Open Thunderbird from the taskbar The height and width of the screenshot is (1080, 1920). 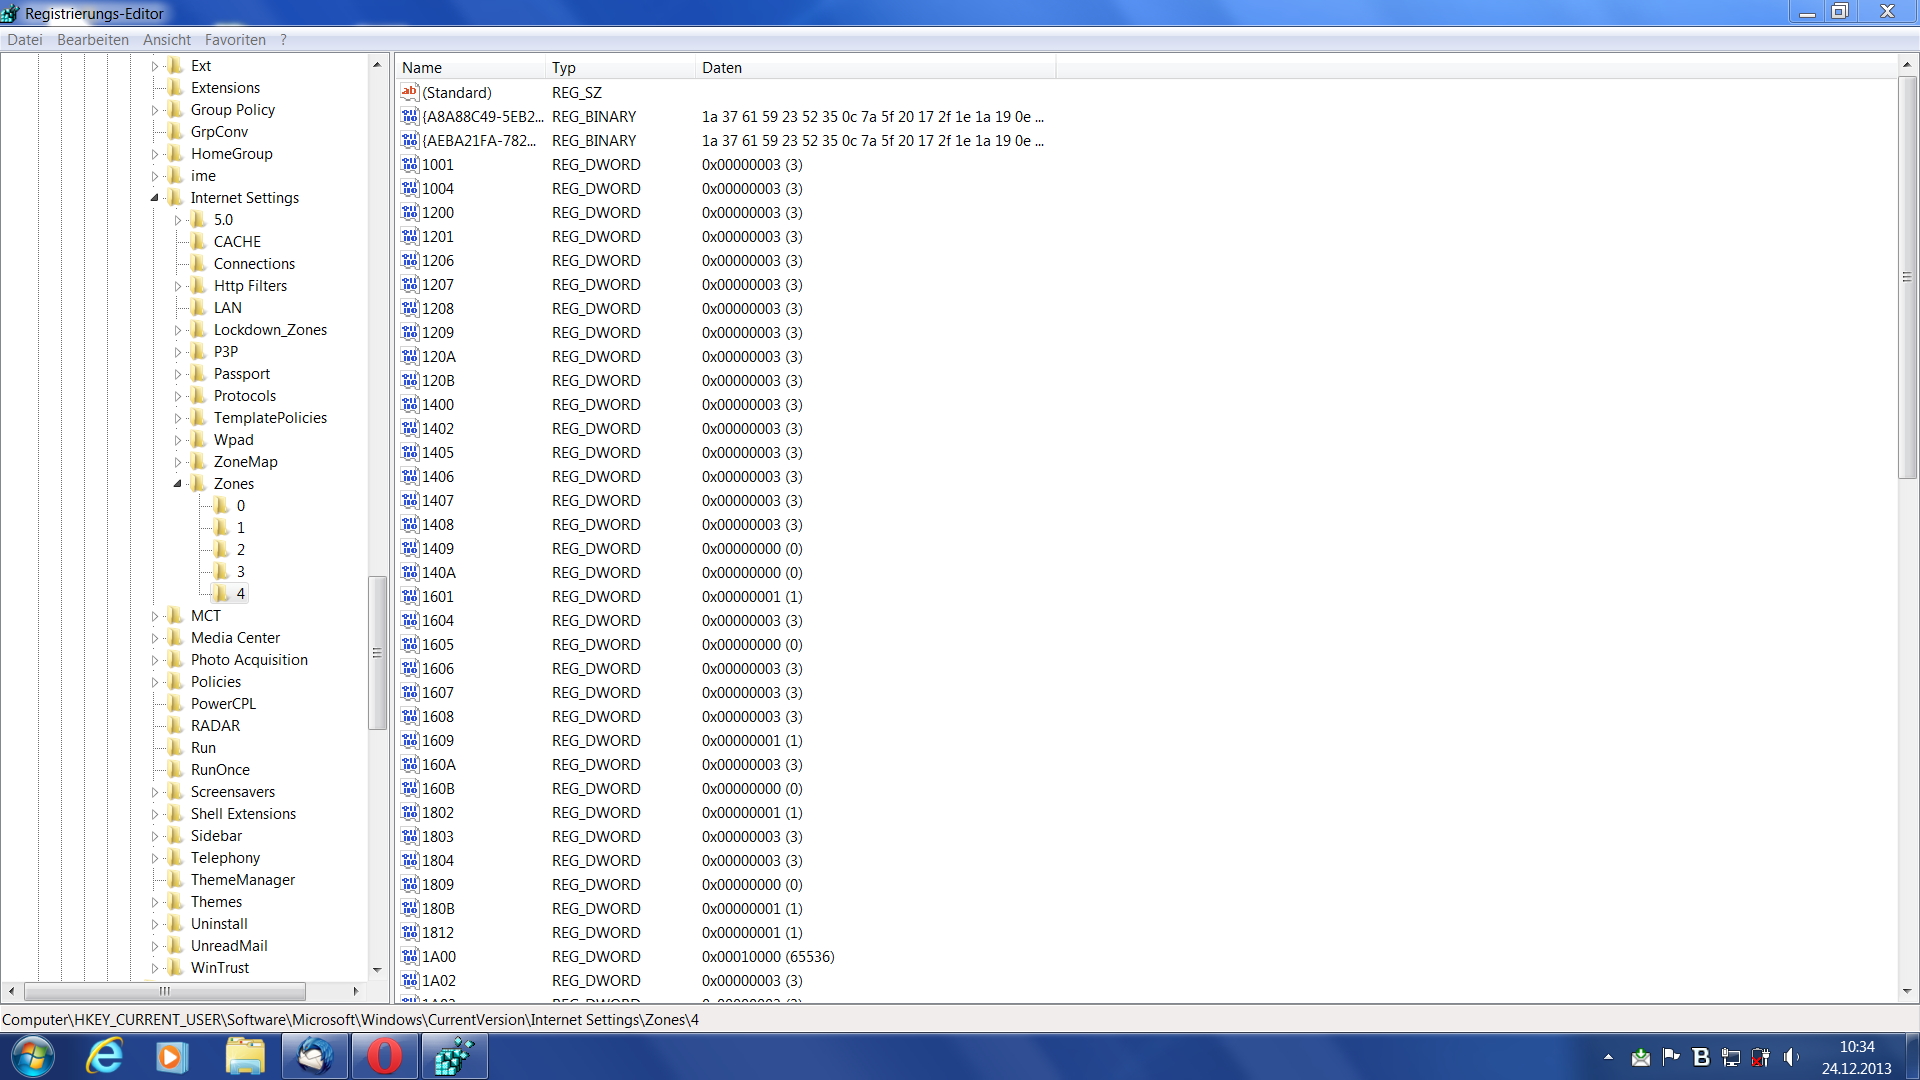tap(315, 1056)
